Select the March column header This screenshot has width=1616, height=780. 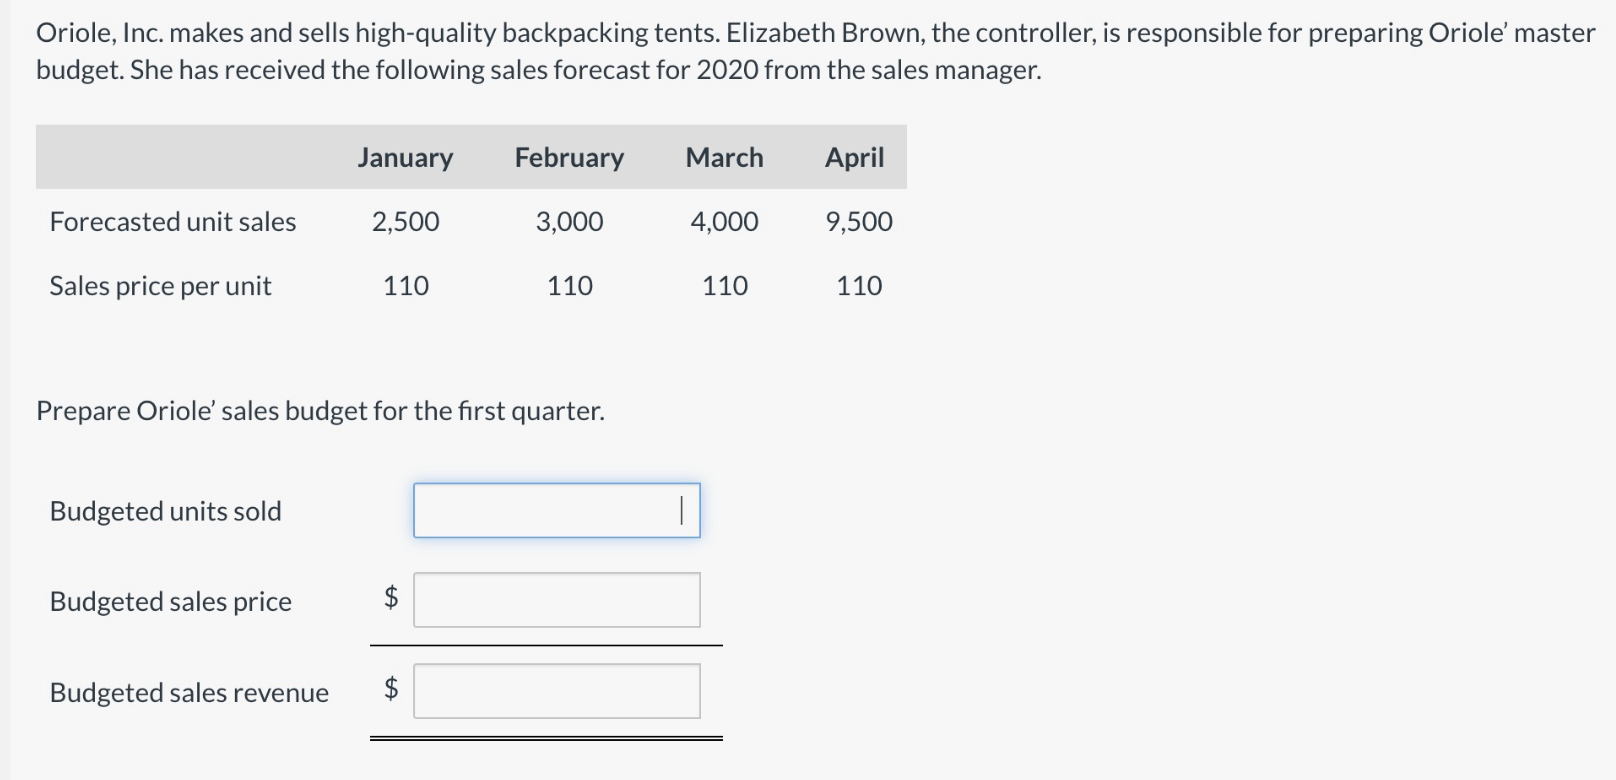724,158
